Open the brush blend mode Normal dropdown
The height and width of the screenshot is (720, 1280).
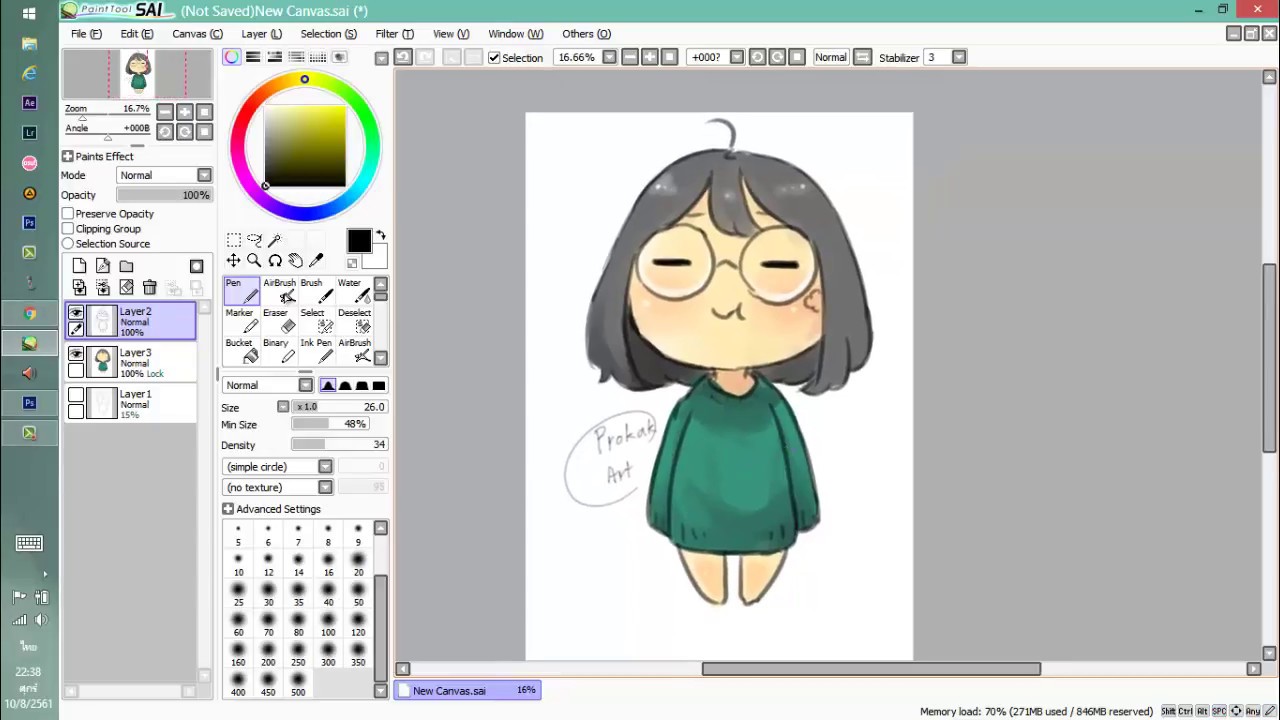click(268, 385)
